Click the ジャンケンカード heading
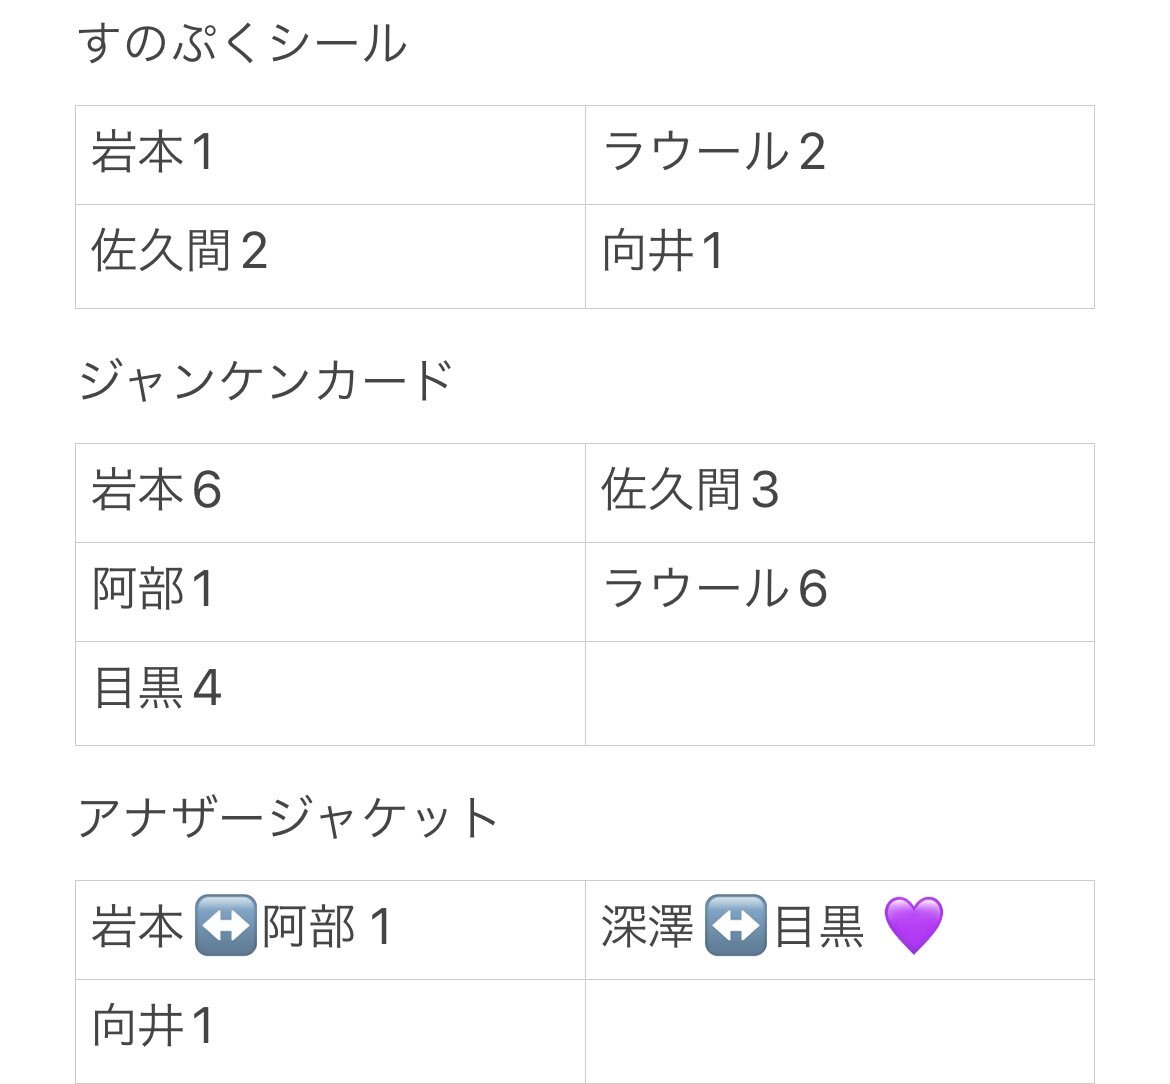The image size is (1170, 1084). point(266,380)
